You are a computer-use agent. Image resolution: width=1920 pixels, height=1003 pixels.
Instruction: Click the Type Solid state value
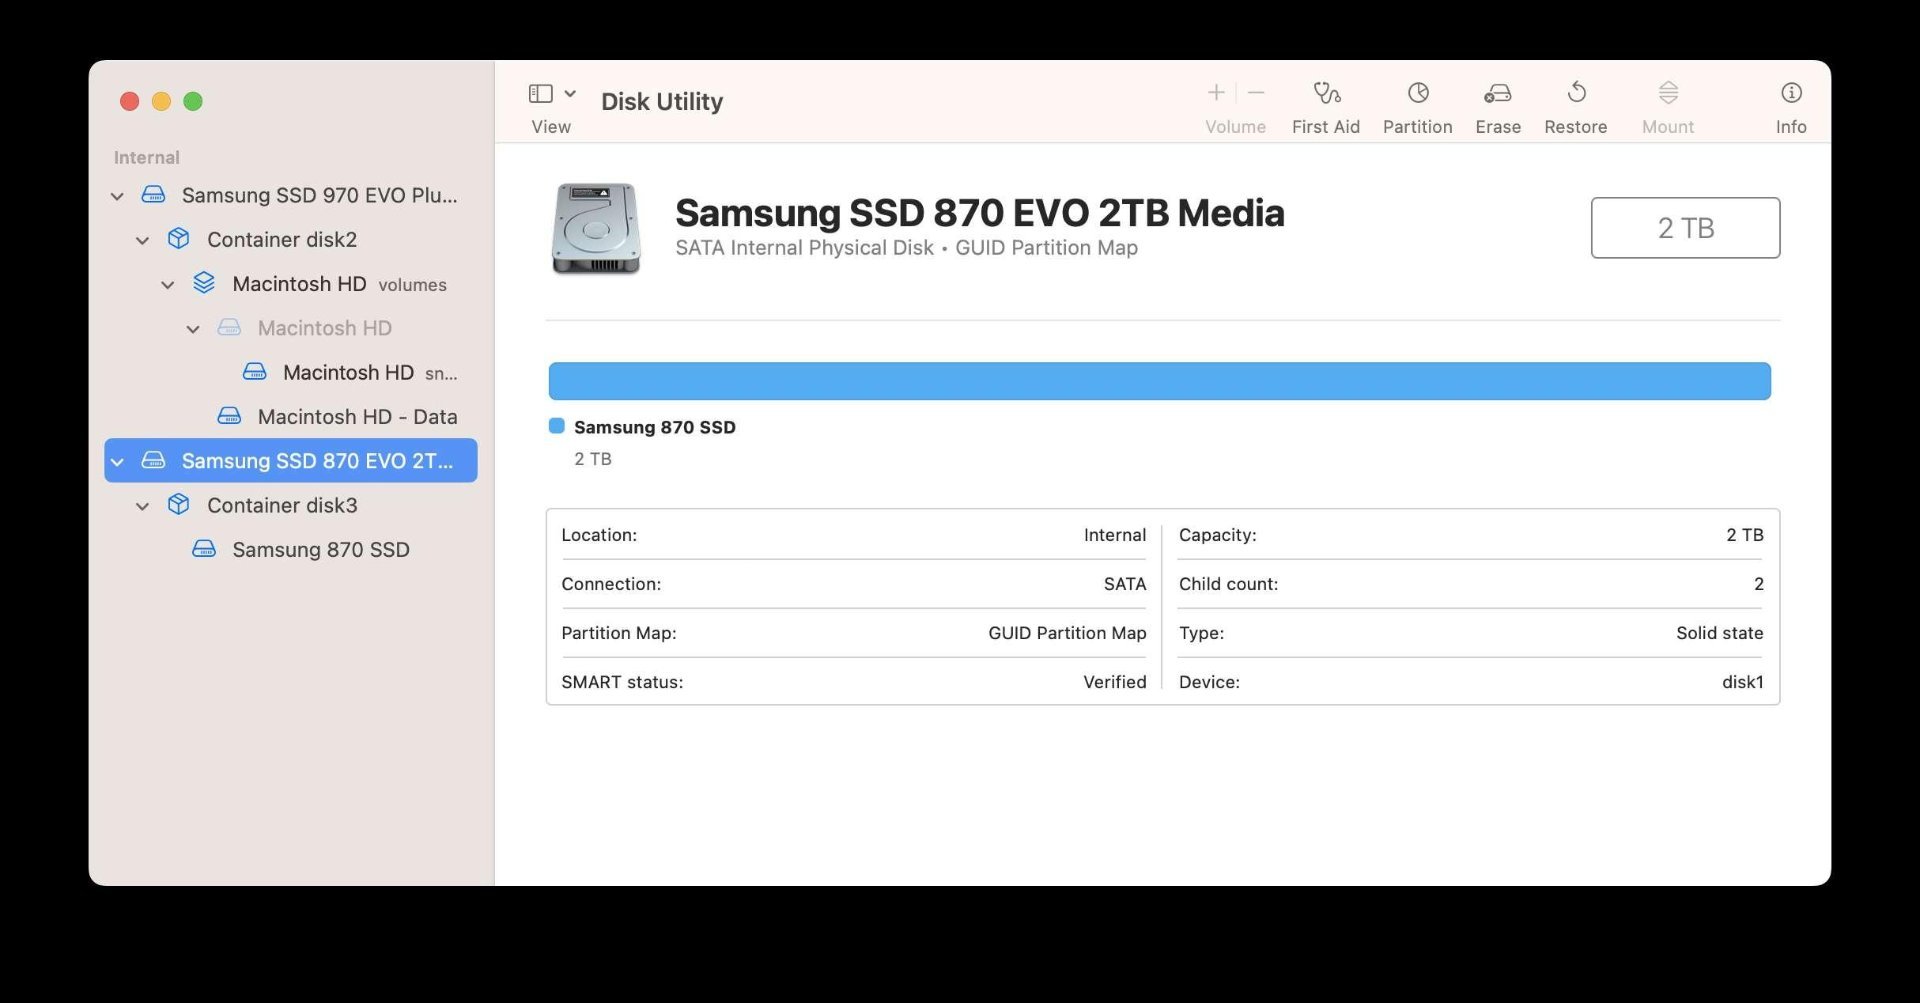click(x=1719, y=633)
